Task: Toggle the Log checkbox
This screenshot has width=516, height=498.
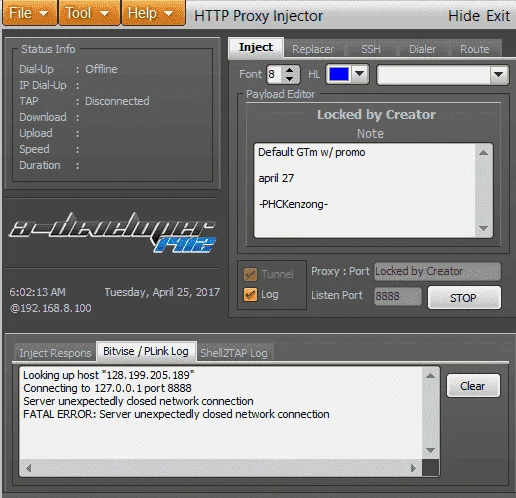Action: coord(250,295)
